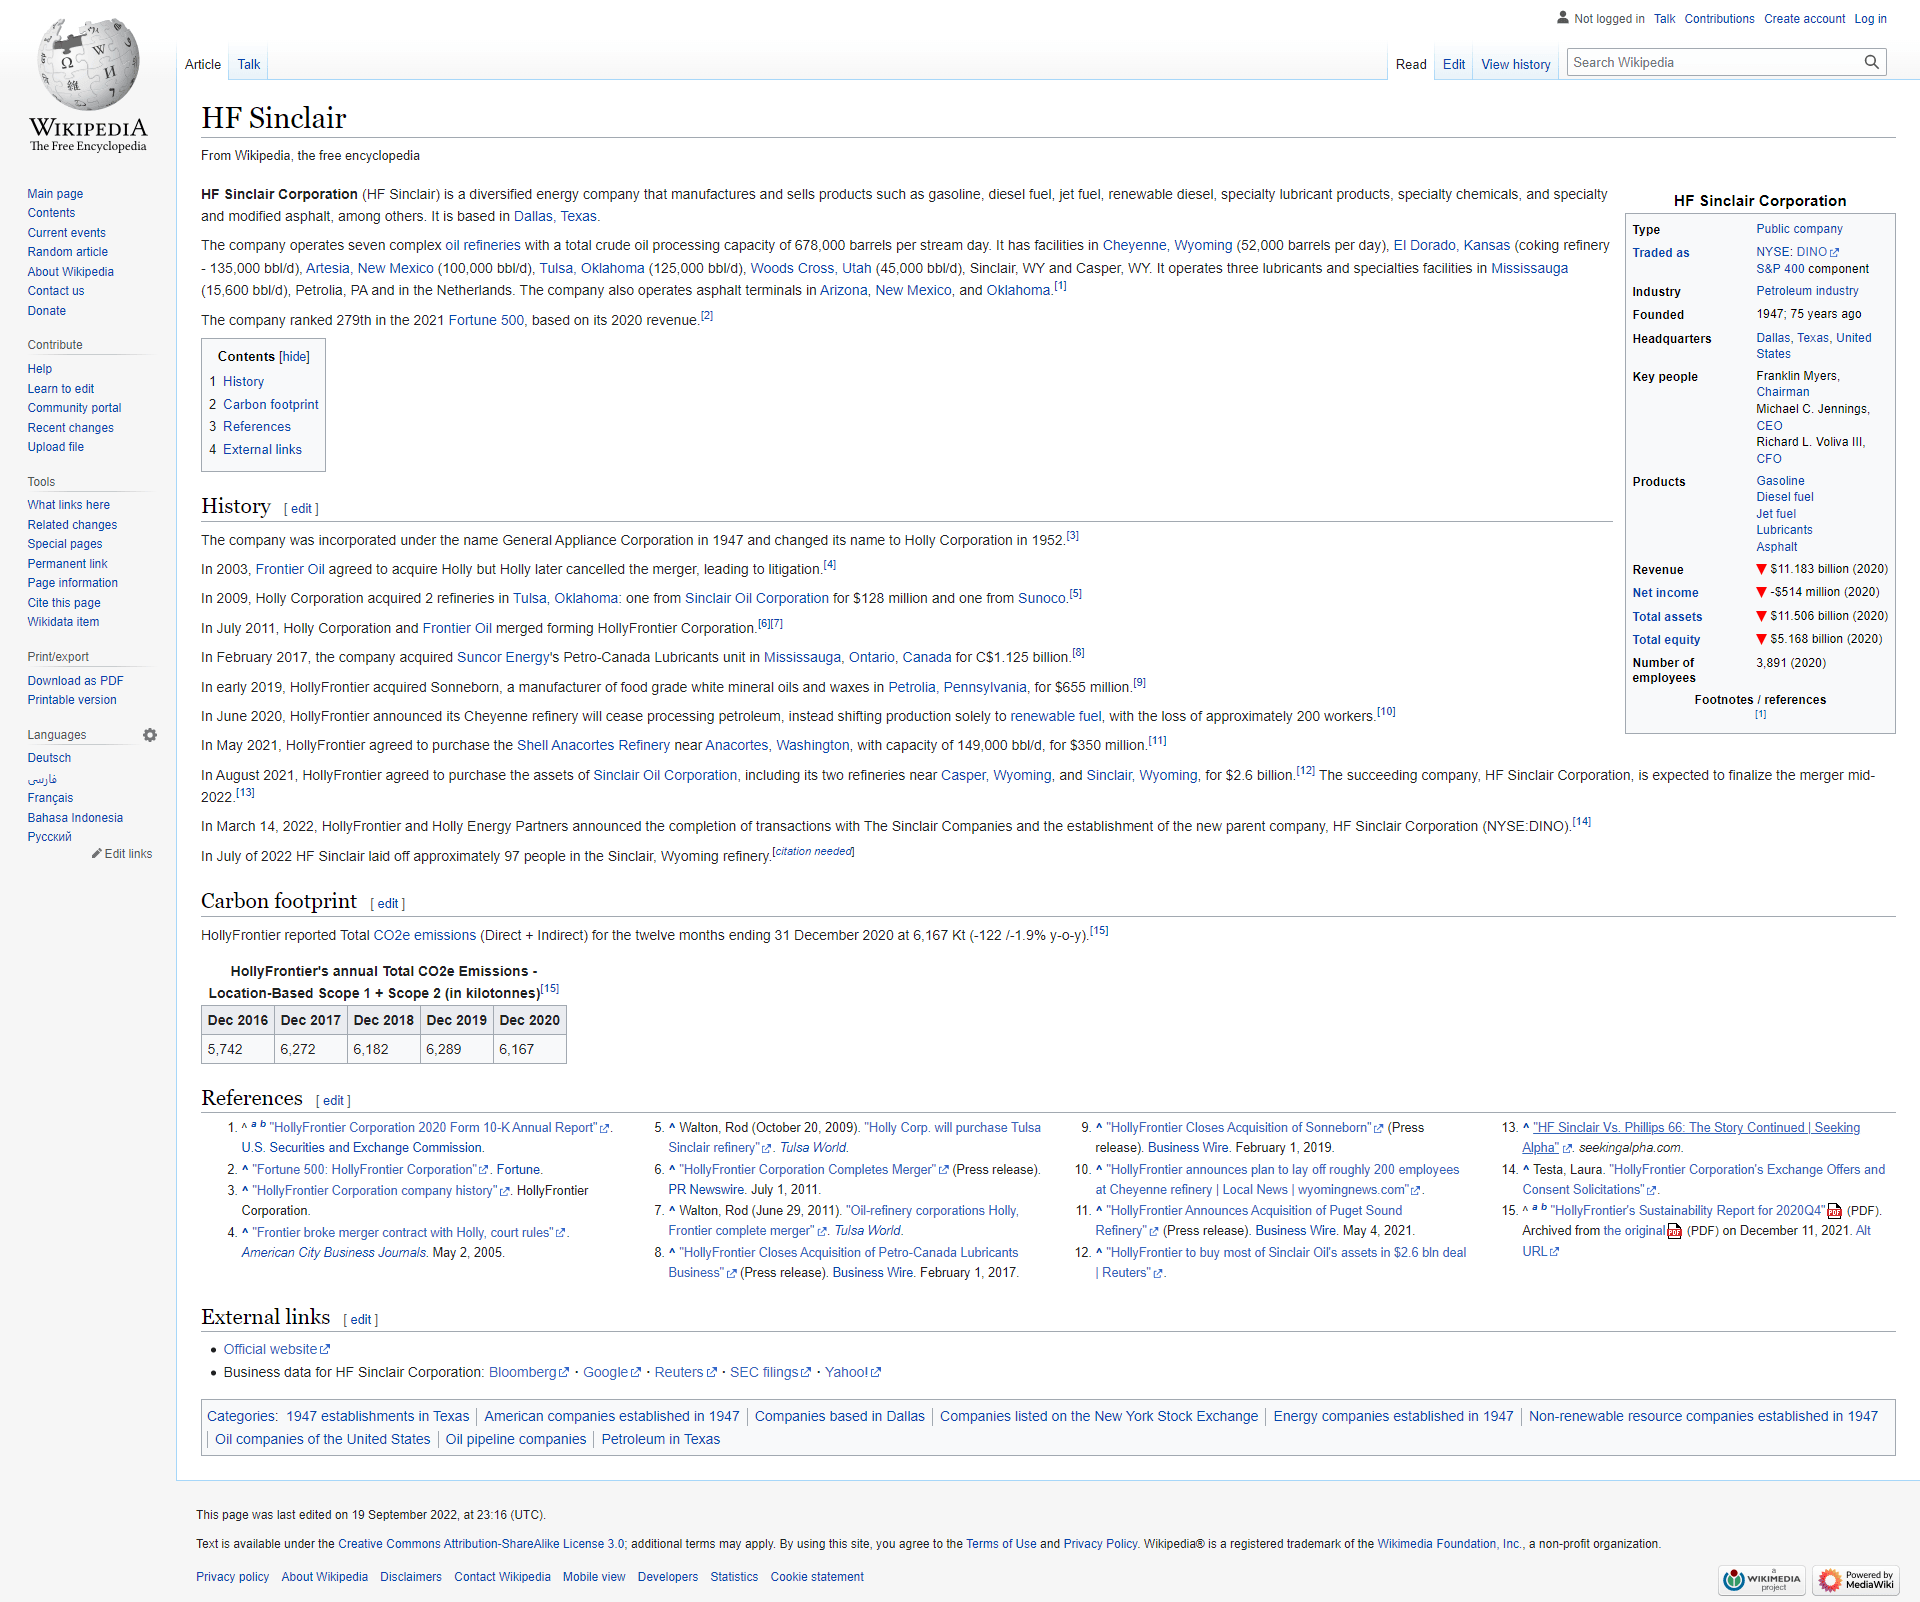The height and width of the screenshot is (1602, 1920).
Task: Click the search magnifier icon
Action: pos(1871,62)
